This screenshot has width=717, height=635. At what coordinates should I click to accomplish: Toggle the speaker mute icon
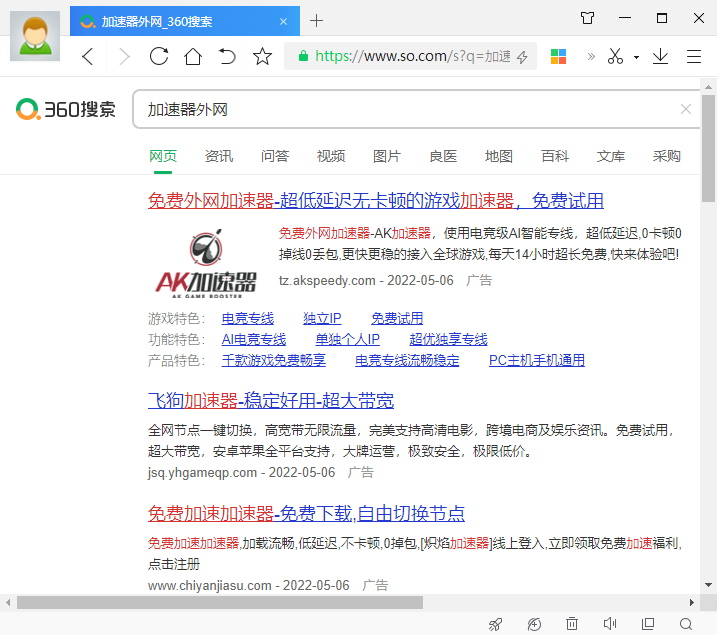pyautogui.click(x=610, y=624)
